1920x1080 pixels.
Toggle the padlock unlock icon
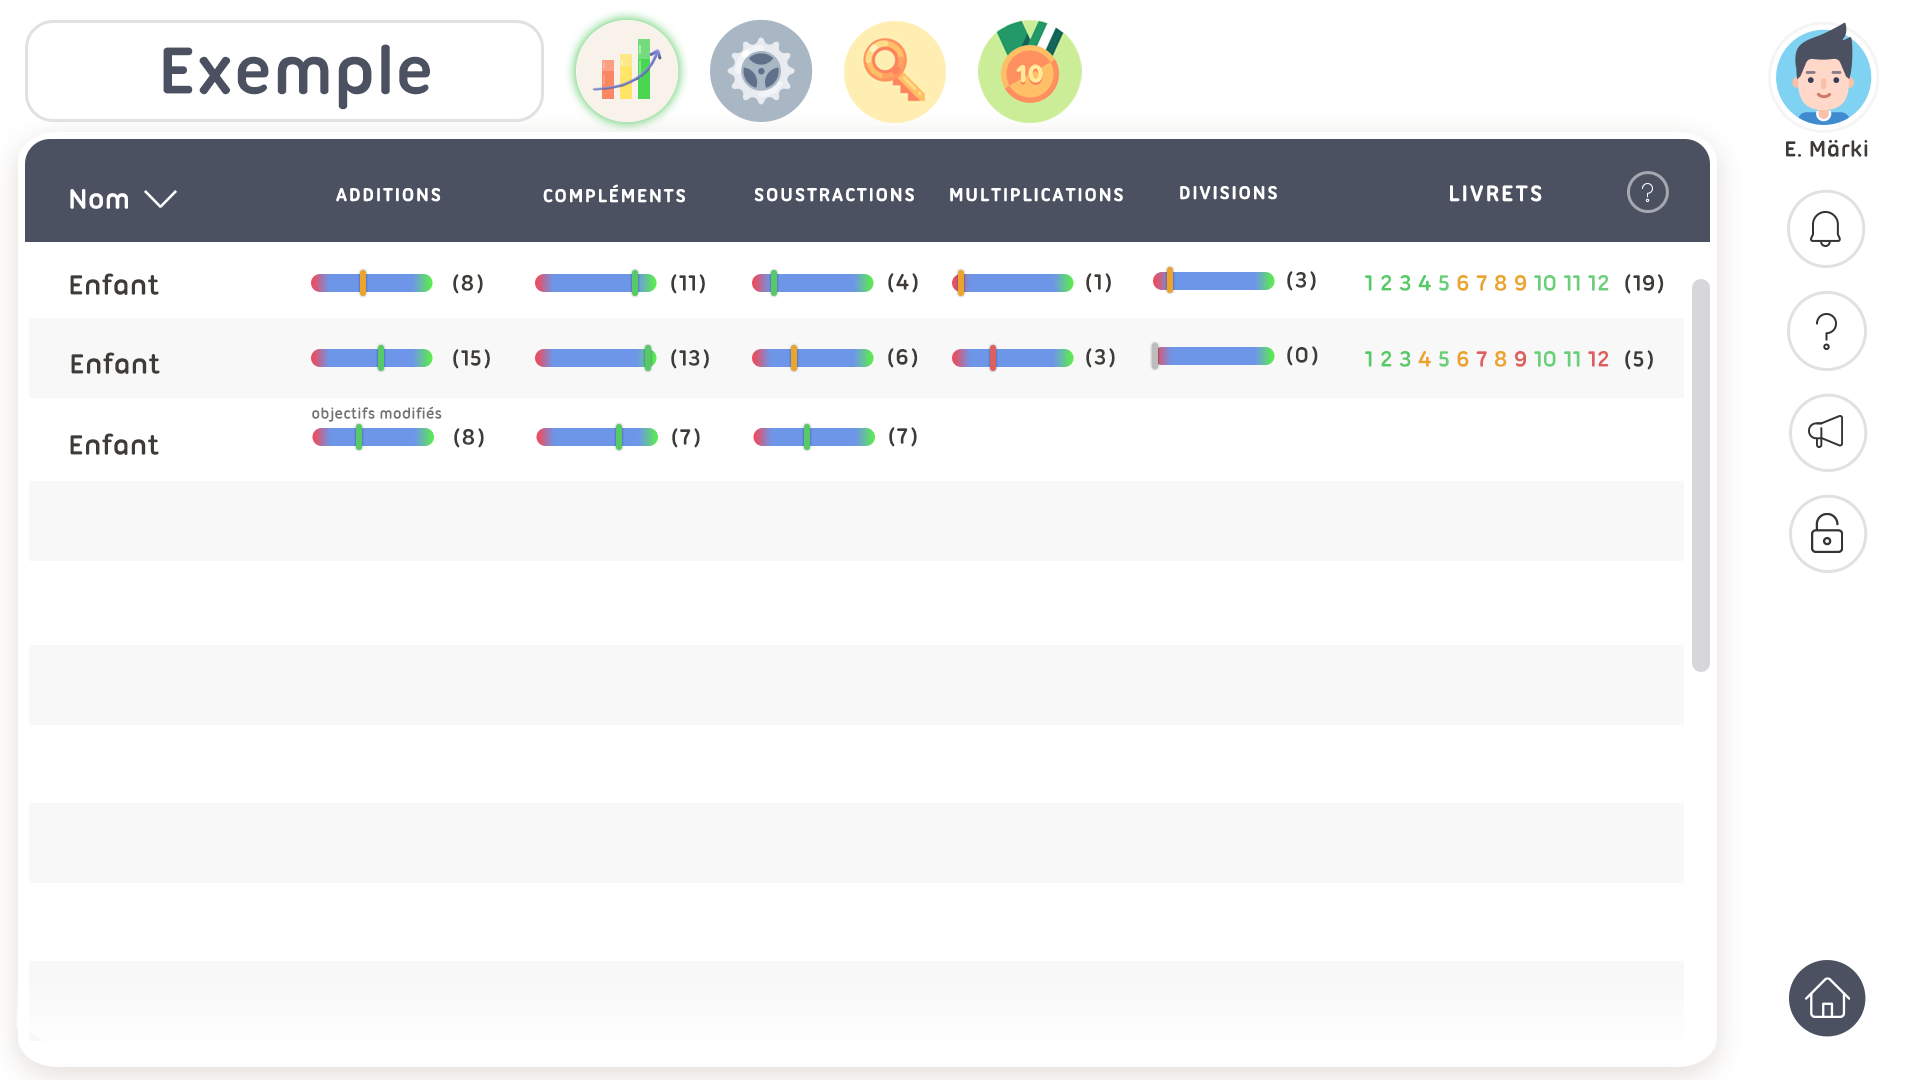tap(1826, 534)
